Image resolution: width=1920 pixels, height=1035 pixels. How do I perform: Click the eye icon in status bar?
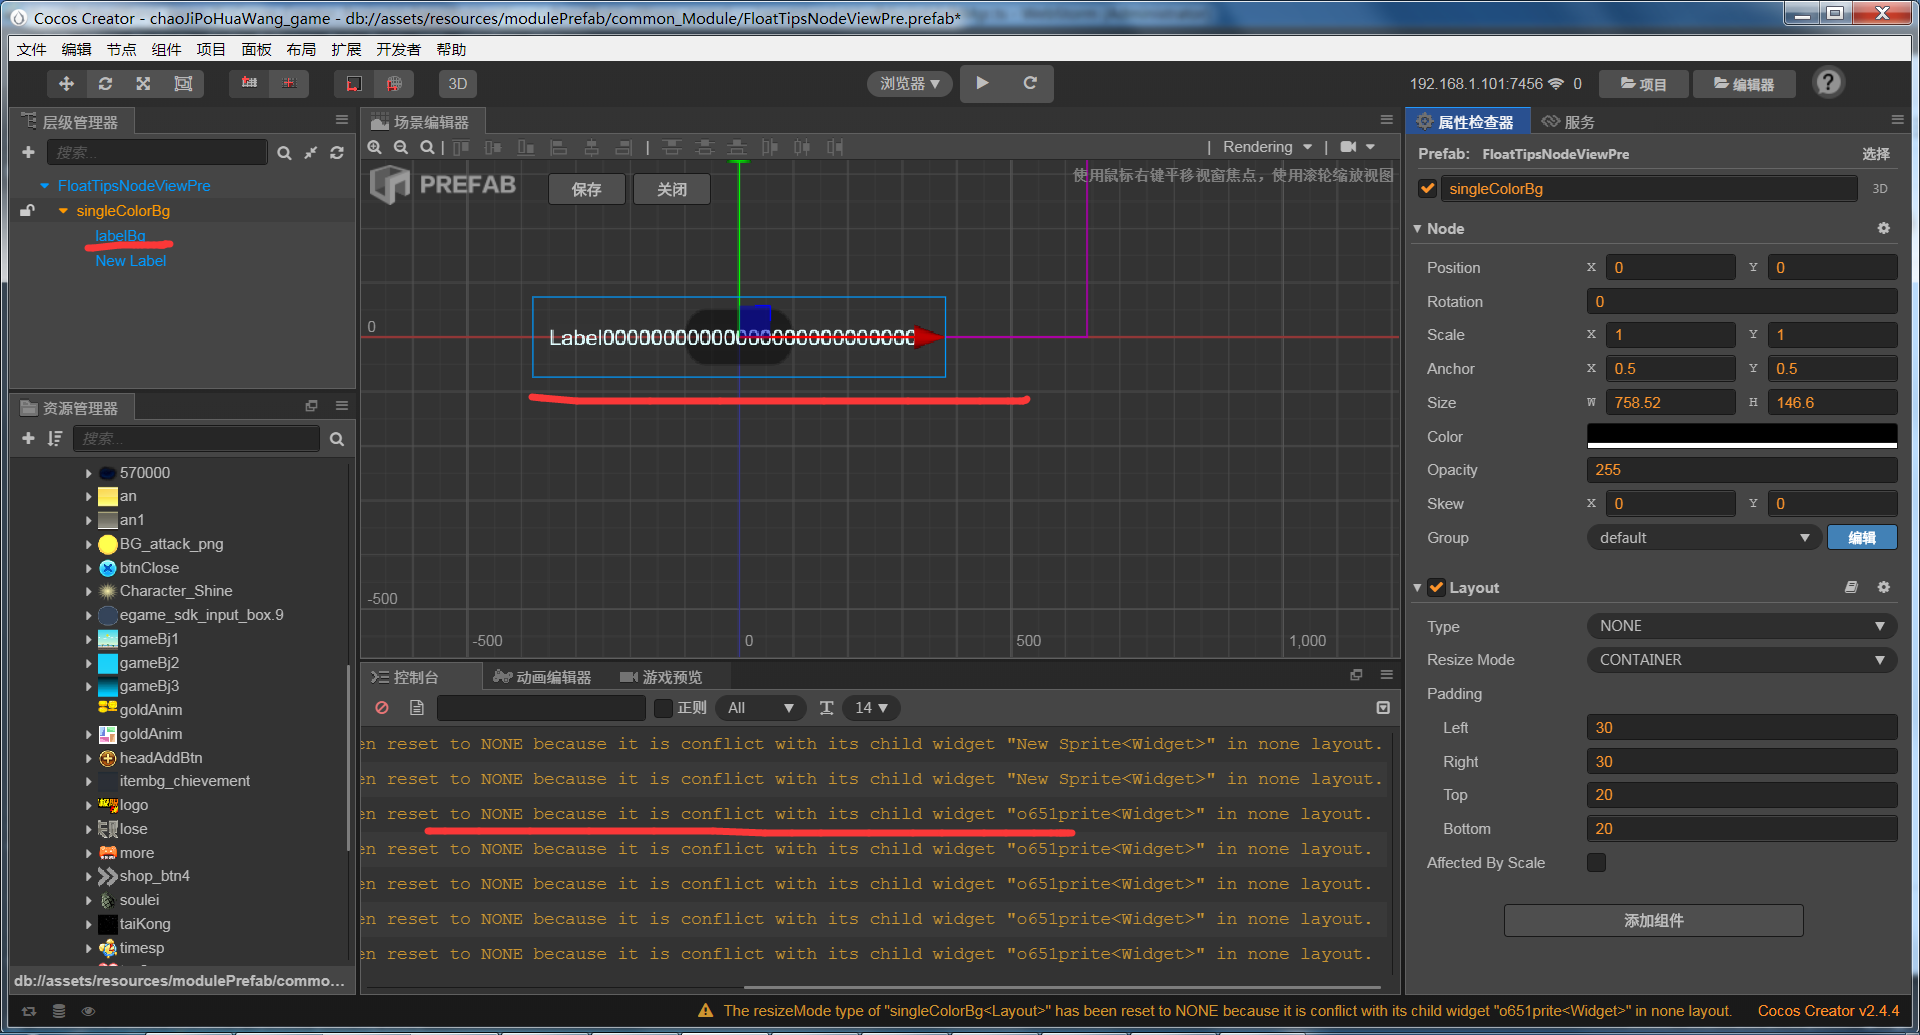pos(88,1011)
